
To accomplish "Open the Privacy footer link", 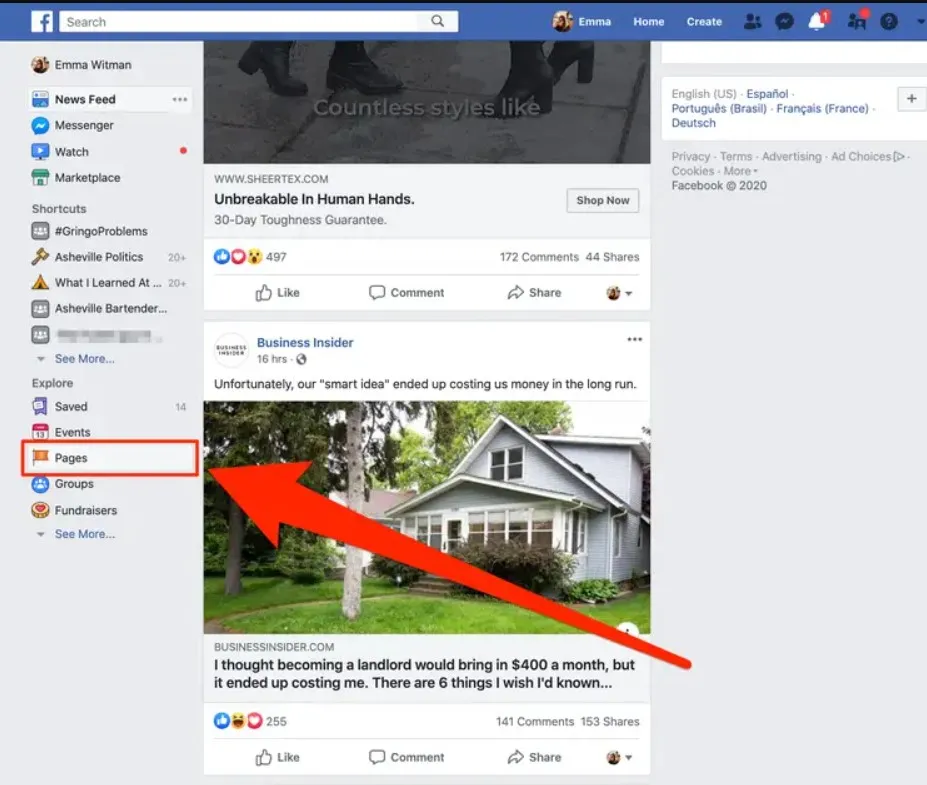I will click(691, 157).
